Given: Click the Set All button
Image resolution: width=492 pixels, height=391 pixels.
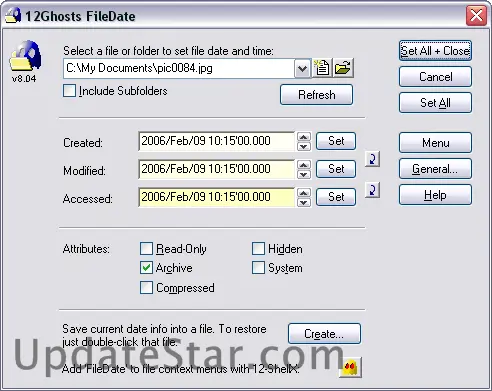Looking at the screenshot, I should (435, 103).
